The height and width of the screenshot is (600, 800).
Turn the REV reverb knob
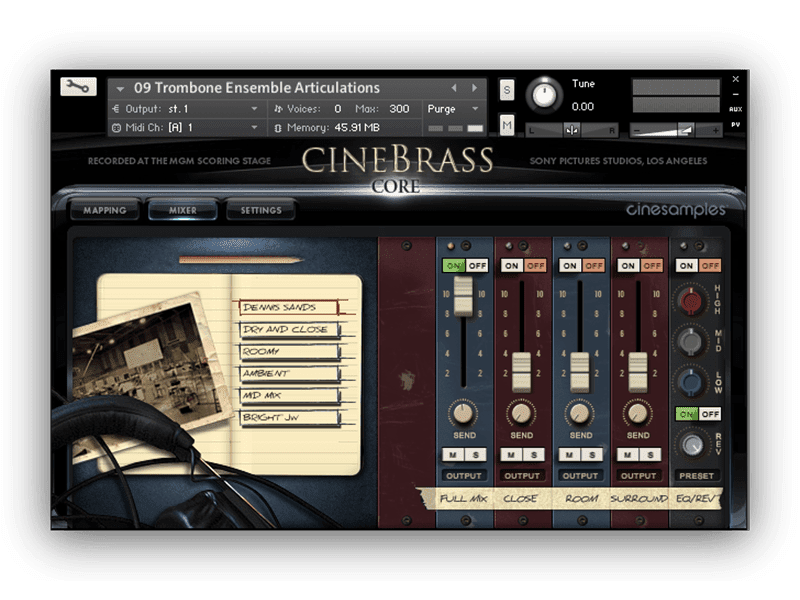click(691, 445)
